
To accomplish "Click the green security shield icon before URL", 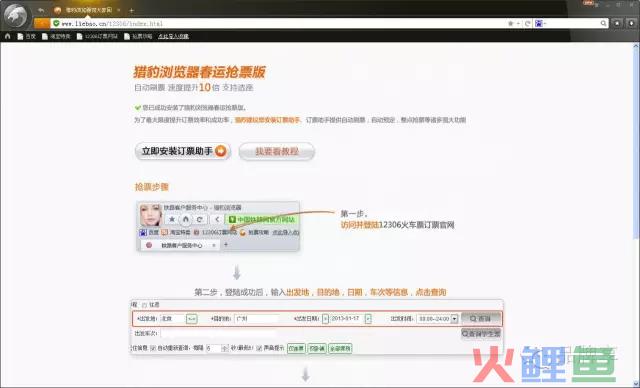I will (x=56, y=24).
